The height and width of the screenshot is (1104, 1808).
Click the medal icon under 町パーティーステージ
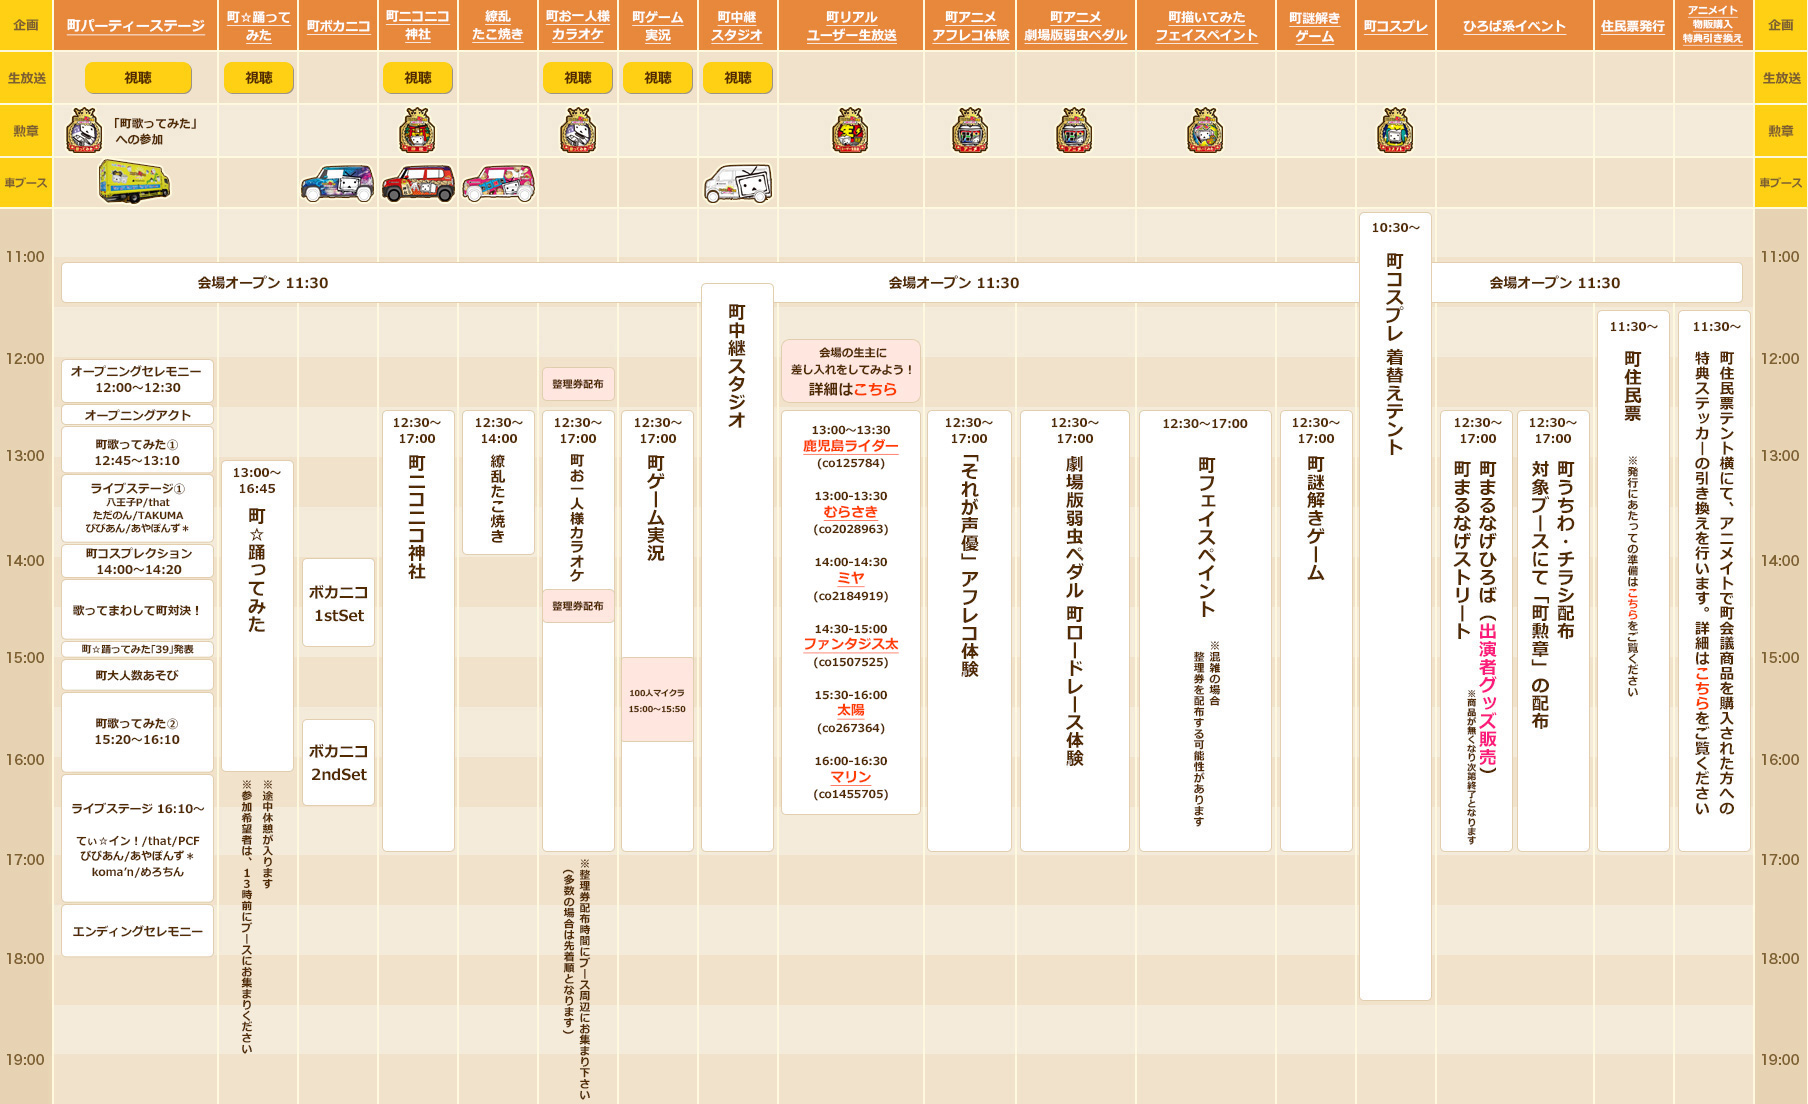(x=84, y=131)
